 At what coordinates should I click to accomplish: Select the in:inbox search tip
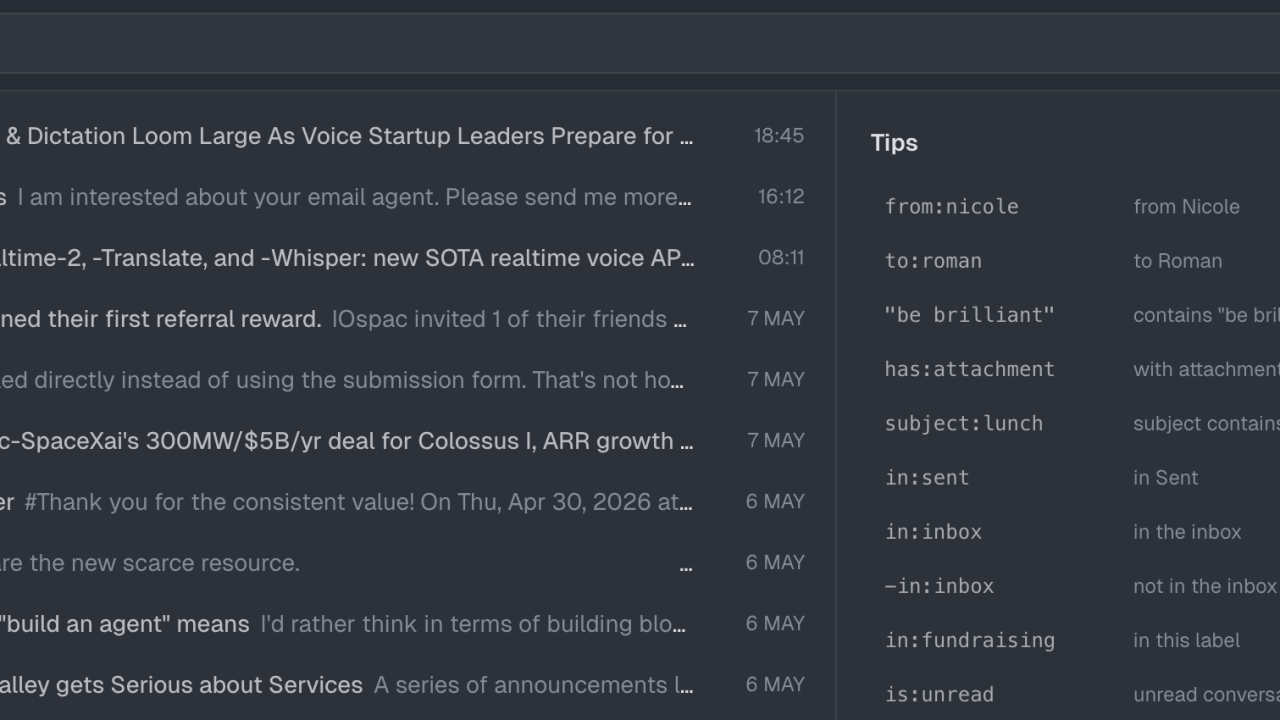click(933, 532)
